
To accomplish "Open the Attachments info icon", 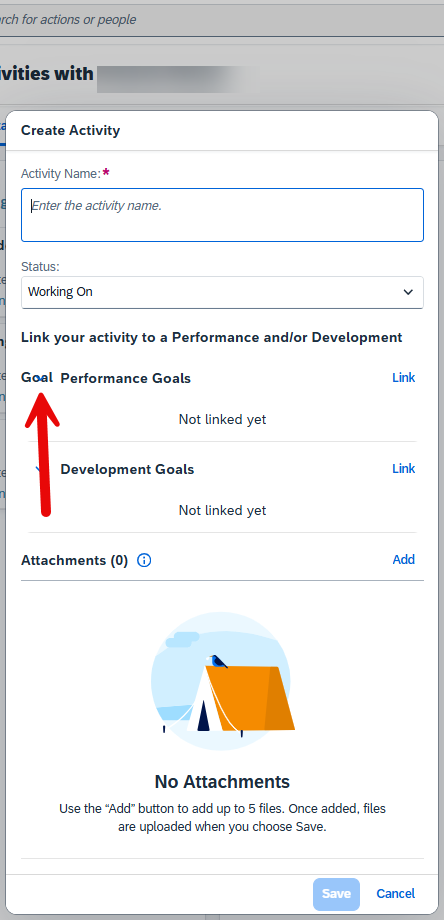I will [144, 560].
